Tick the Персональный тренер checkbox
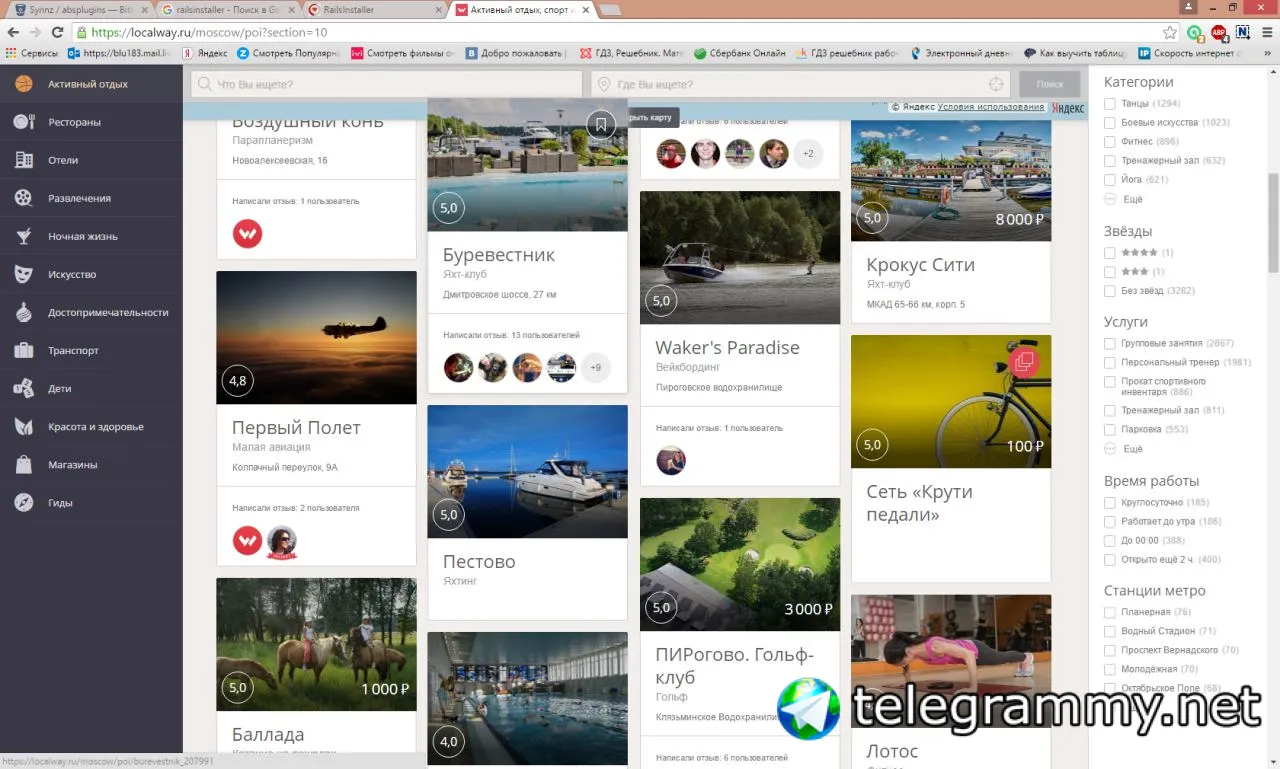The image size is (1280, 769). tap(1110, 362)
